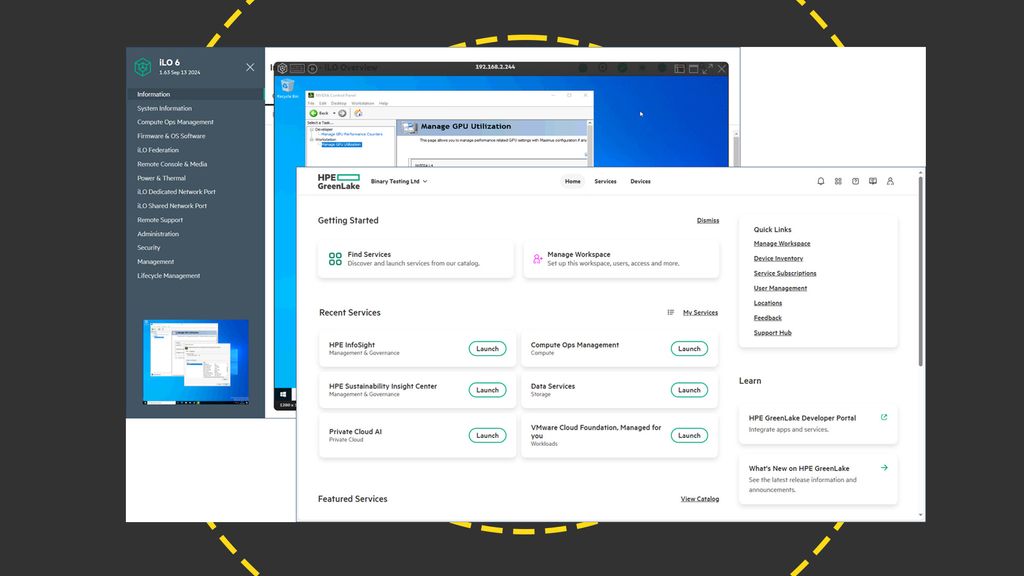Click the documentation book icon in header
The image size is (1024, 576).
coord(873,181)
